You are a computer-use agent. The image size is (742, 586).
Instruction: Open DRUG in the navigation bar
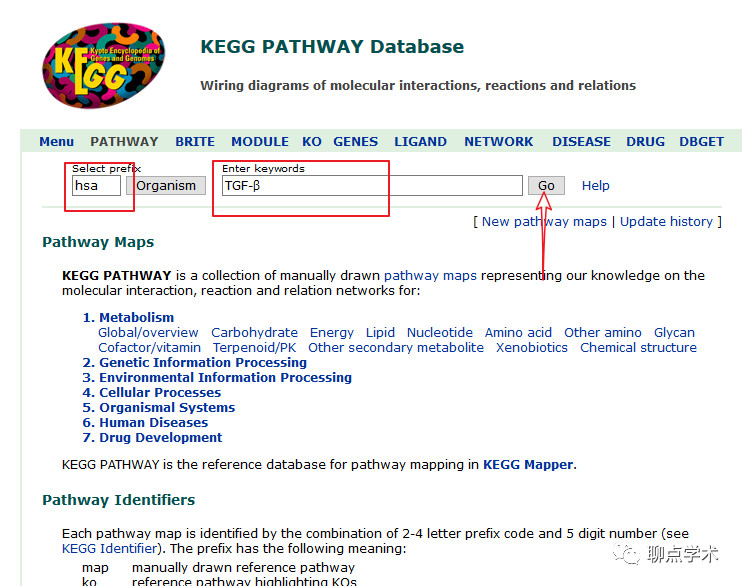tap(645, 142)
